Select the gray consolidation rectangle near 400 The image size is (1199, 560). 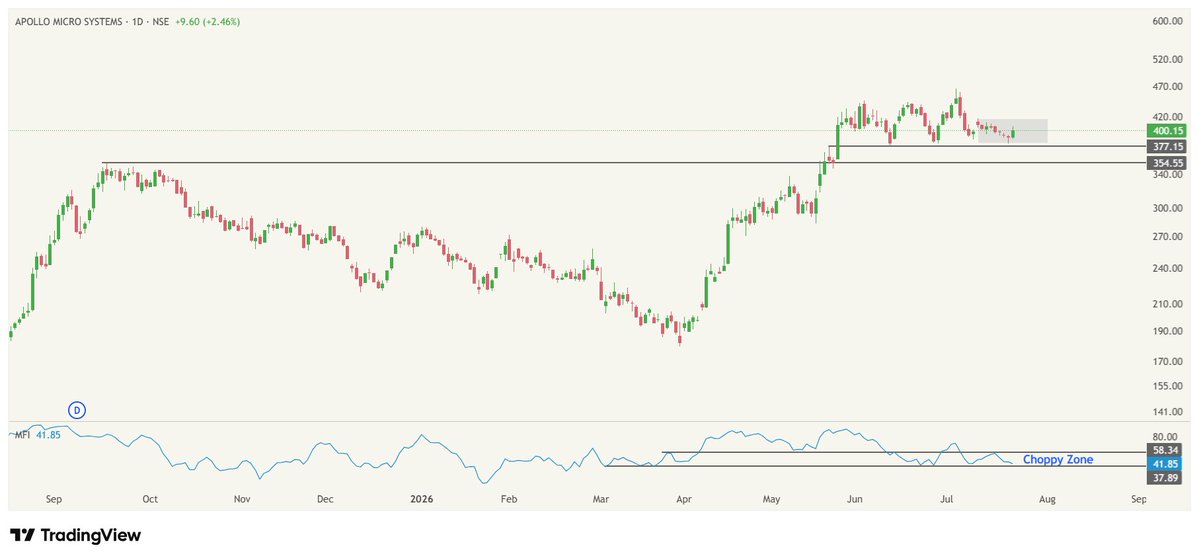(x=1012, y=131)
